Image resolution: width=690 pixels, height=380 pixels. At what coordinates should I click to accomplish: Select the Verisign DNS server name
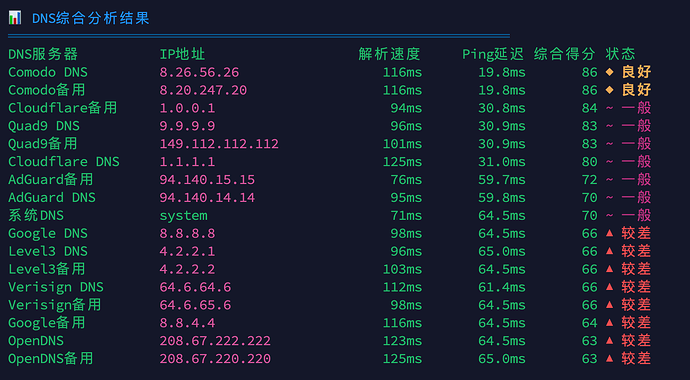(x=56, y=287)
